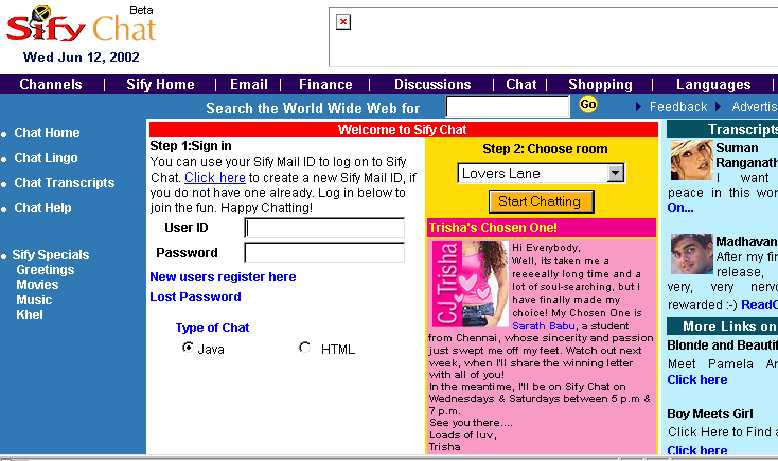Open Music under Sify Specials
Viewport: 778px width, 461px height.
click(x=34, y=300)
